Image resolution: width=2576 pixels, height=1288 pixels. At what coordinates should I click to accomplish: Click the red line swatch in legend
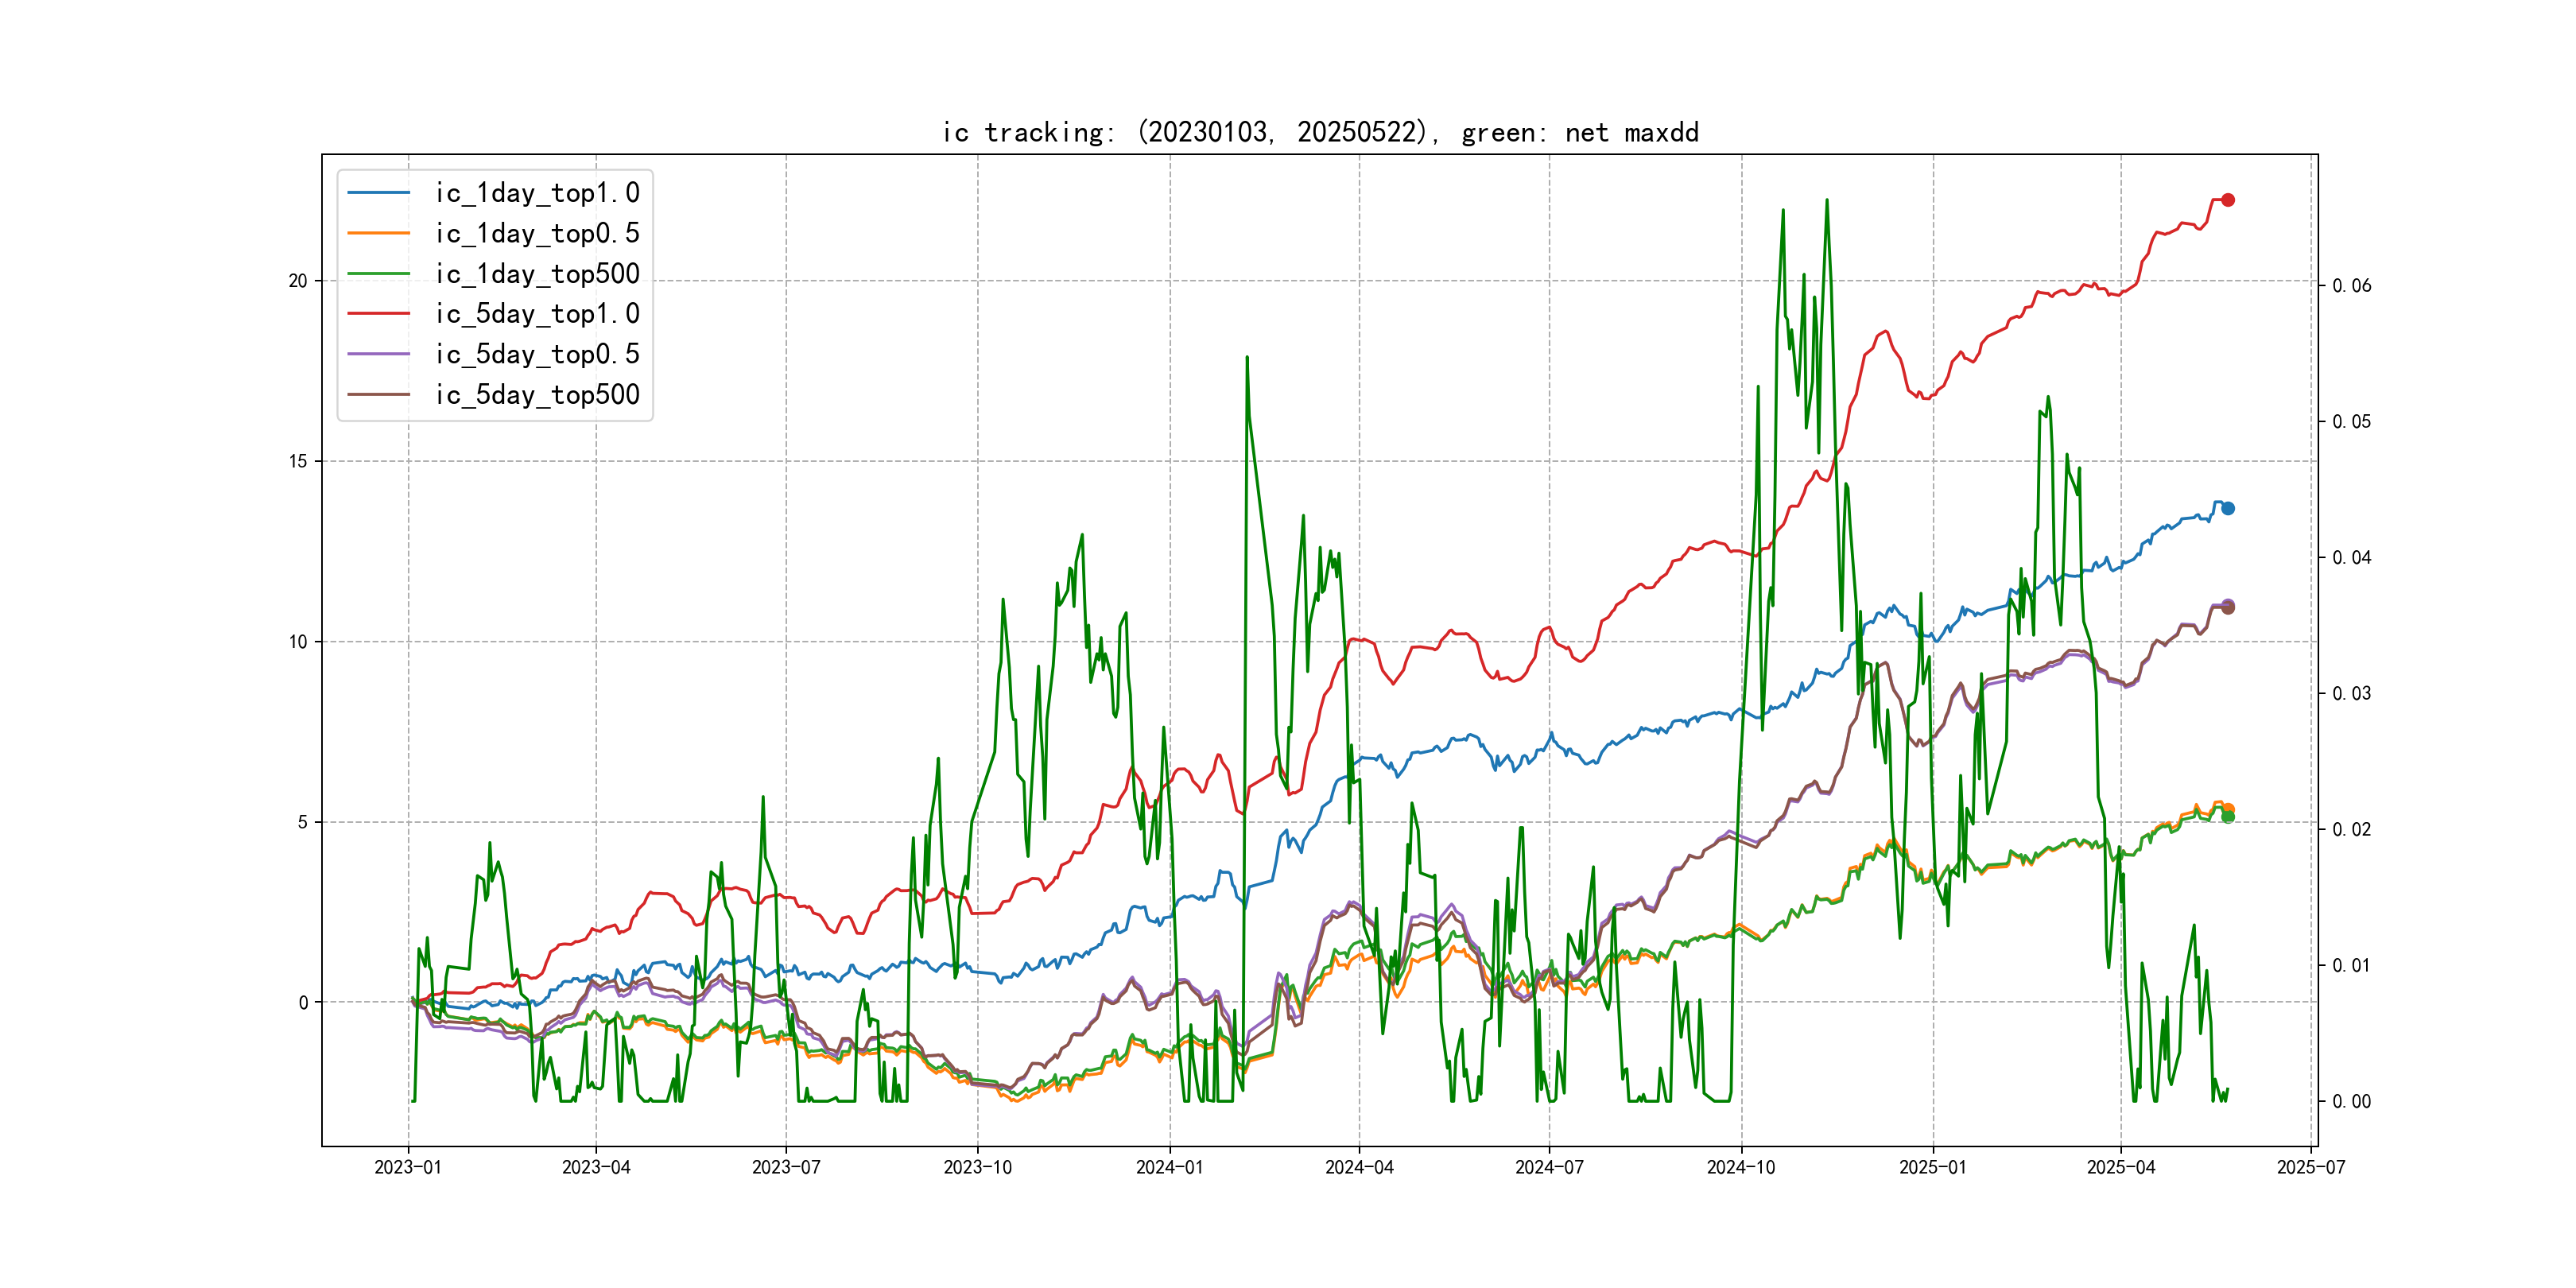pos(378,314)
